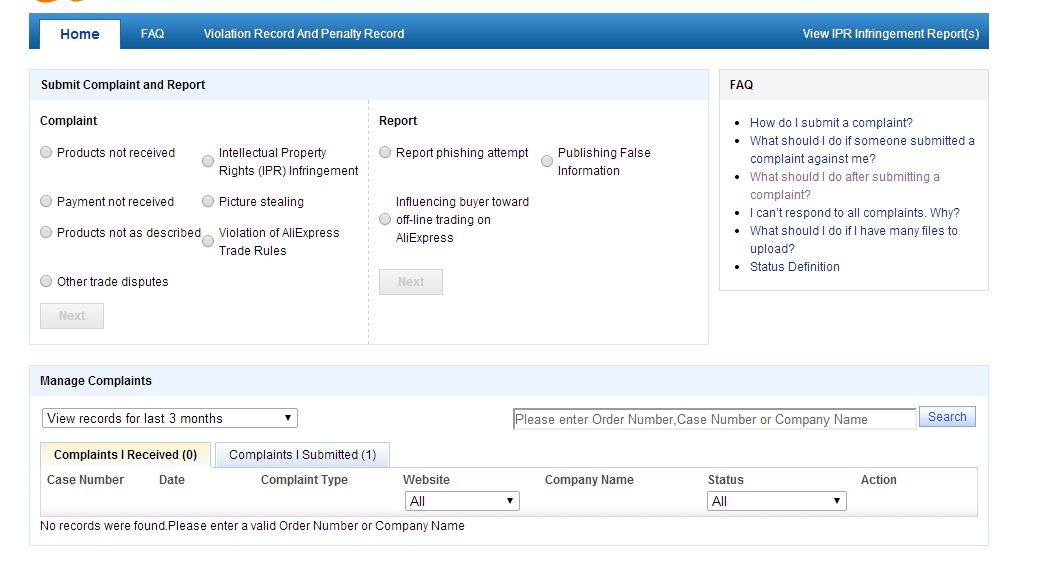This screenshot has width=1057, height=561.
Task: Switch to Complaints I Submitted (1) tab
Action: tap(303, 455)
